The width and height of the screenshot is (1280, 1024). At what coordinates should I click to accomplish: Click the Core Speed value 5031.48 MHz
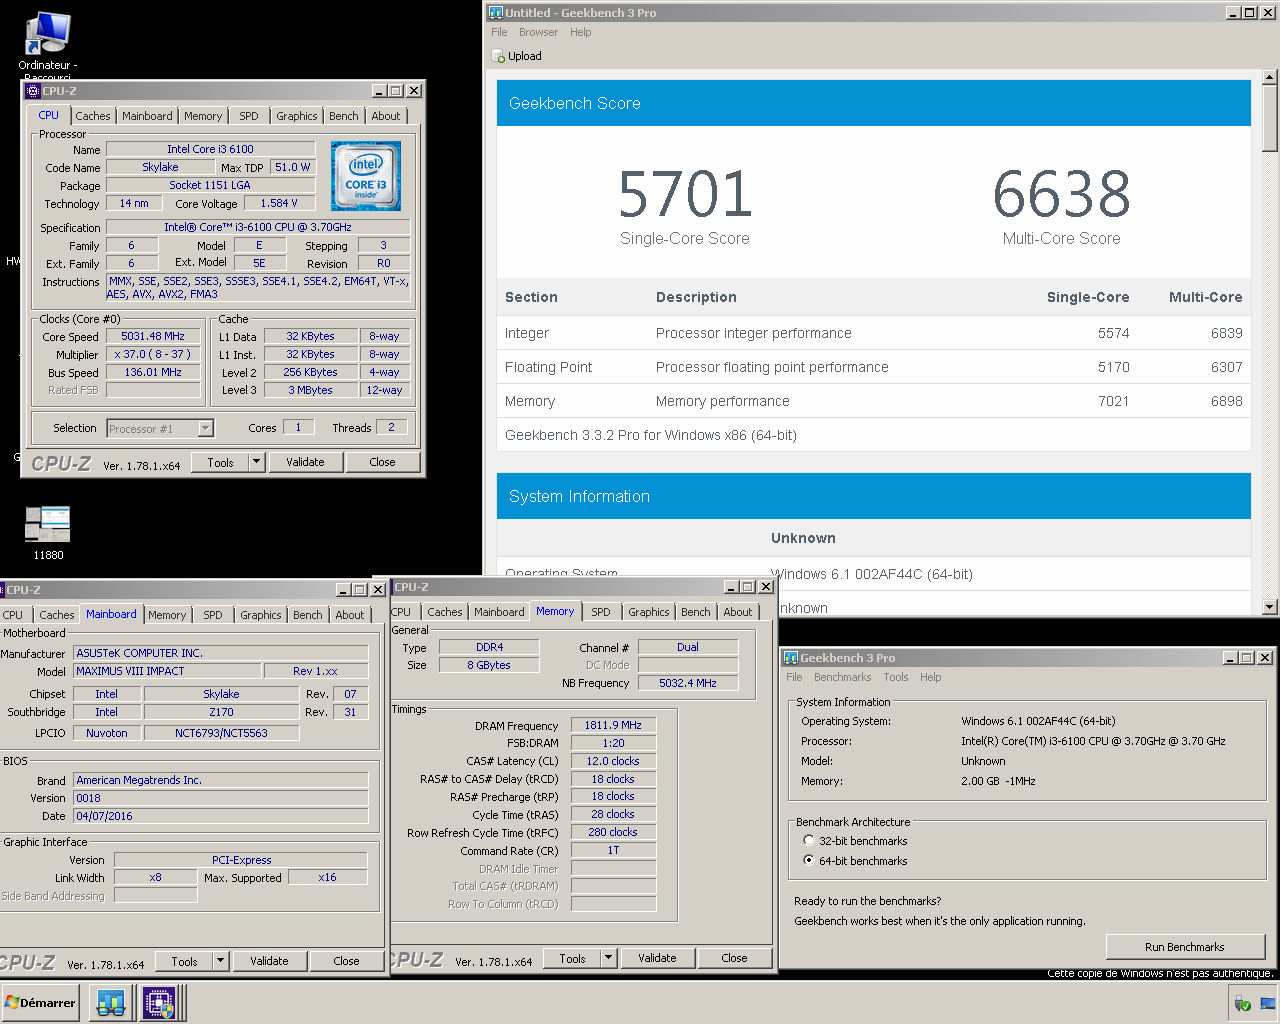153,336
